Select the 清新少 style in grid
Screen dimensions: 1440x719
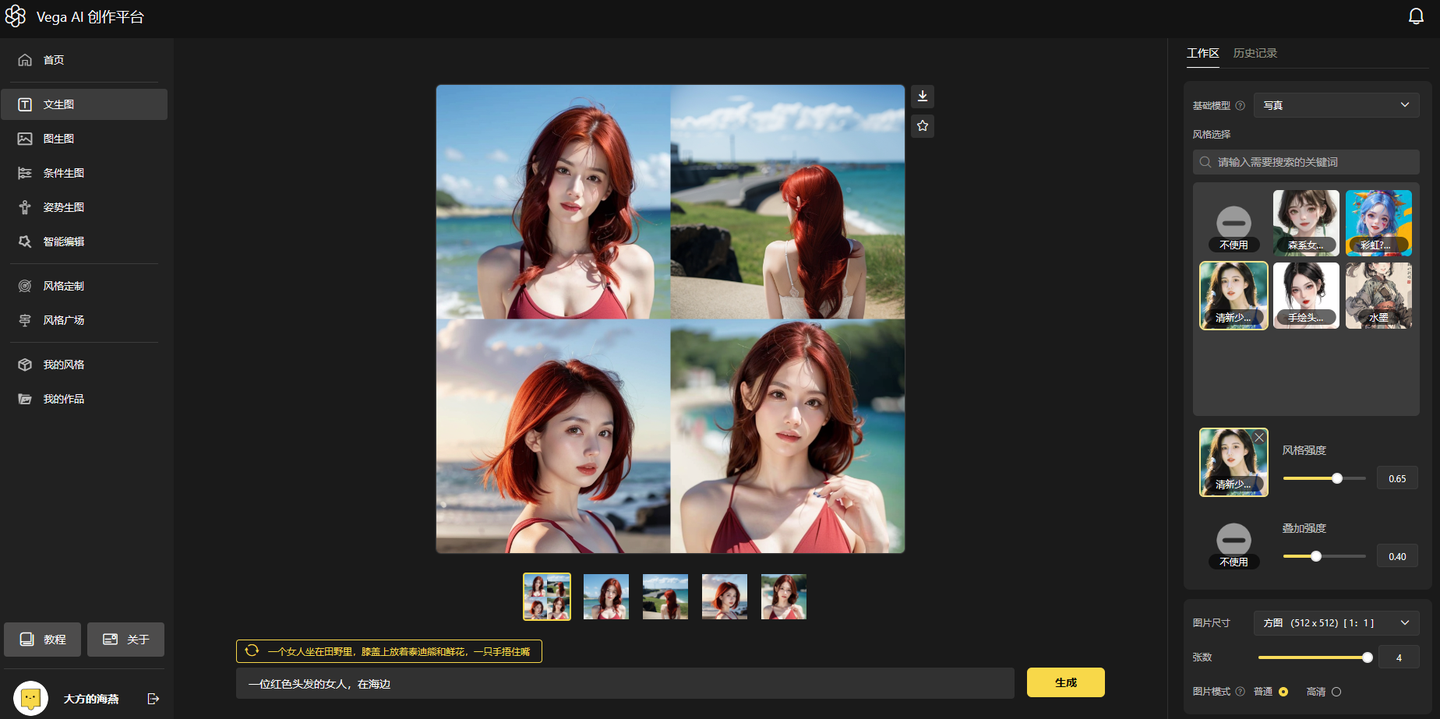(1233, 295)
